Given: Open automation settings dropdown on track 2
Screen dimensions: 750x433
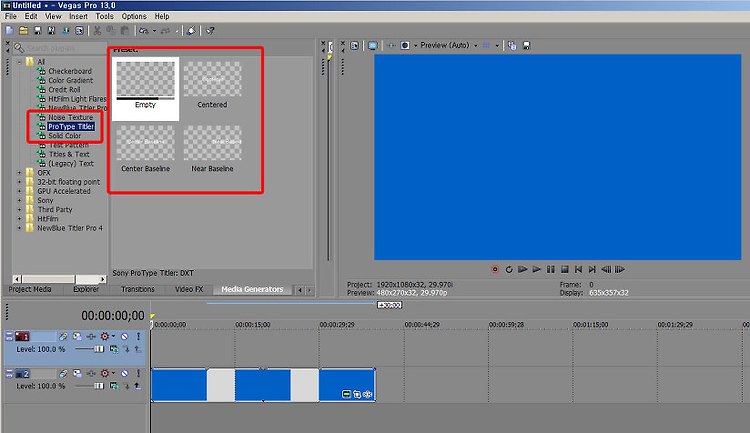Looking at the screenshot, I should click(113, 373).
